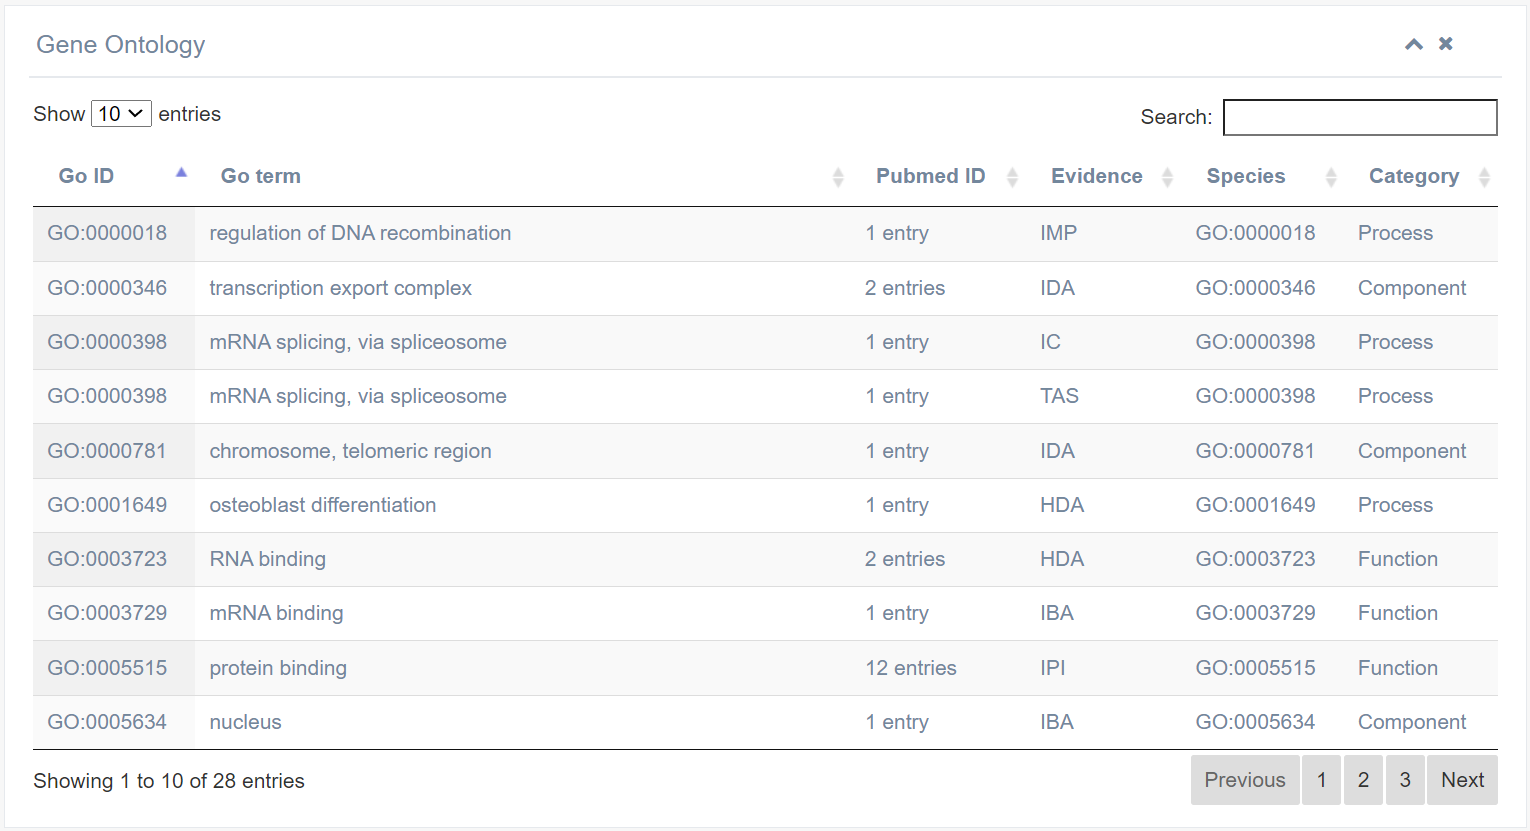This screenshot has height=831, width=1530.
Task: Click the IPI evidence cell
Action: pos(1053,668)
